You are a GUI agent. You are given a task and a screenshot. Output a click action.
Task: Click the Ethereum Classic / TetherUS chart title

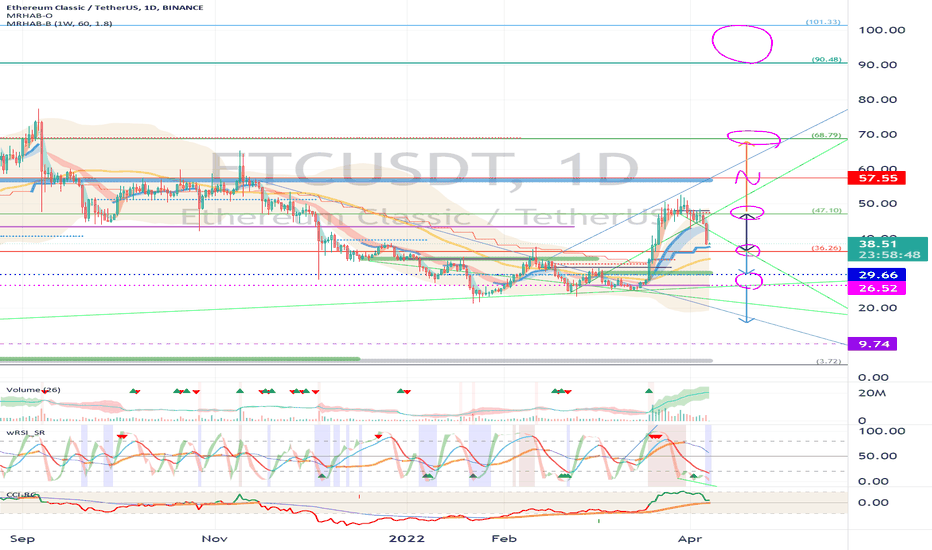(105, 7)
